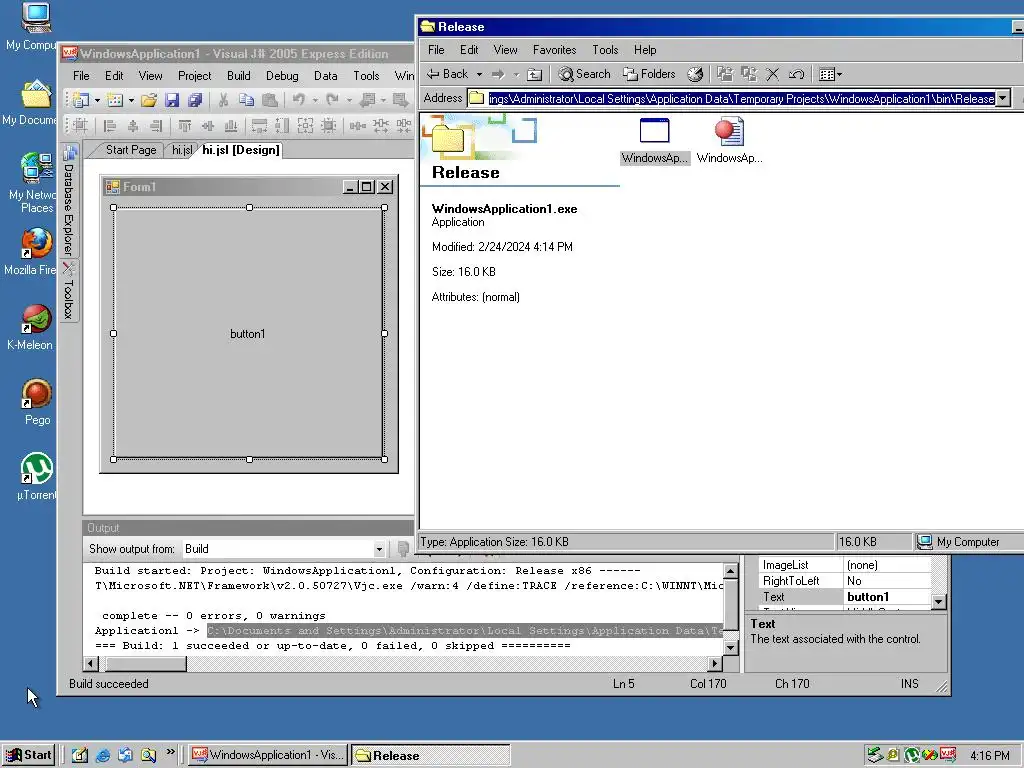Click the RightToLeft property row

846,581
